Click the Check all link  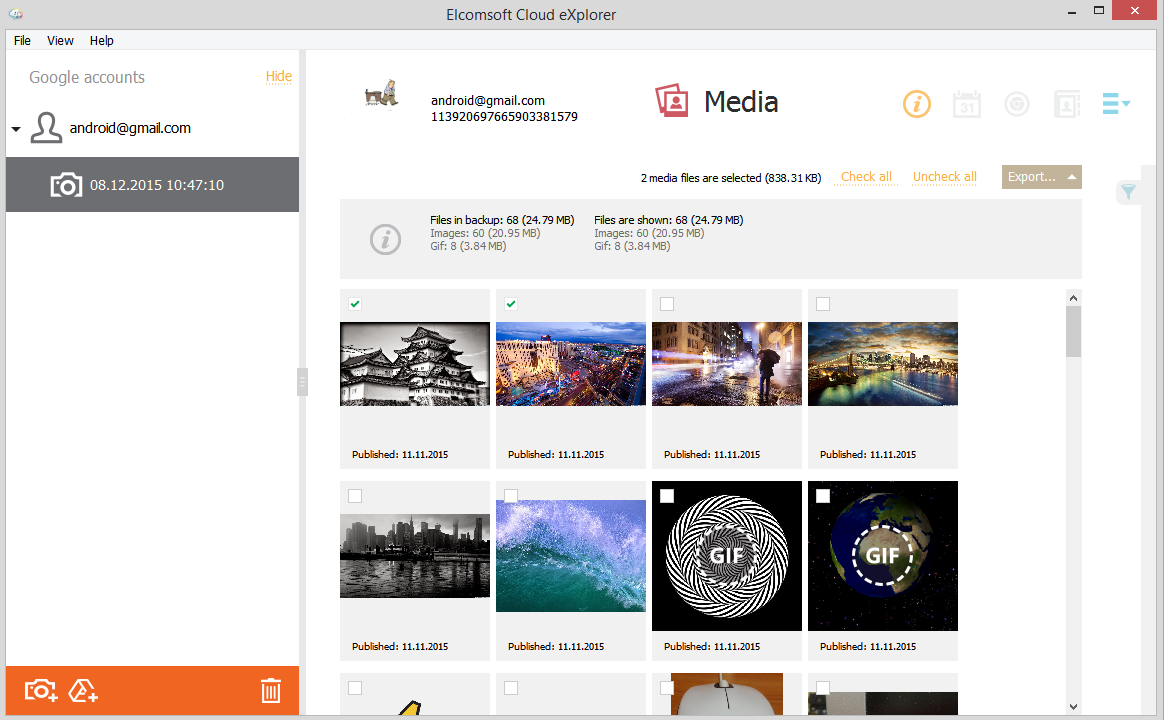click(x=866, y=177)
